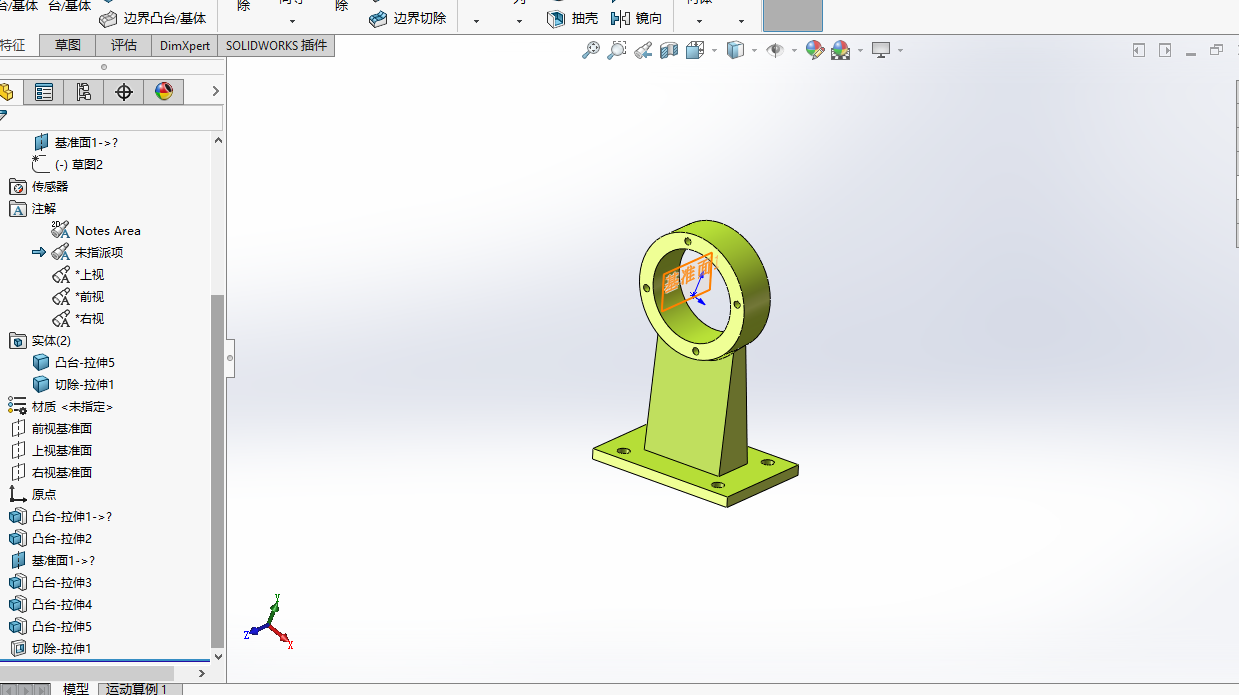Click the orange 基准面 plane on model

(686, 280)
